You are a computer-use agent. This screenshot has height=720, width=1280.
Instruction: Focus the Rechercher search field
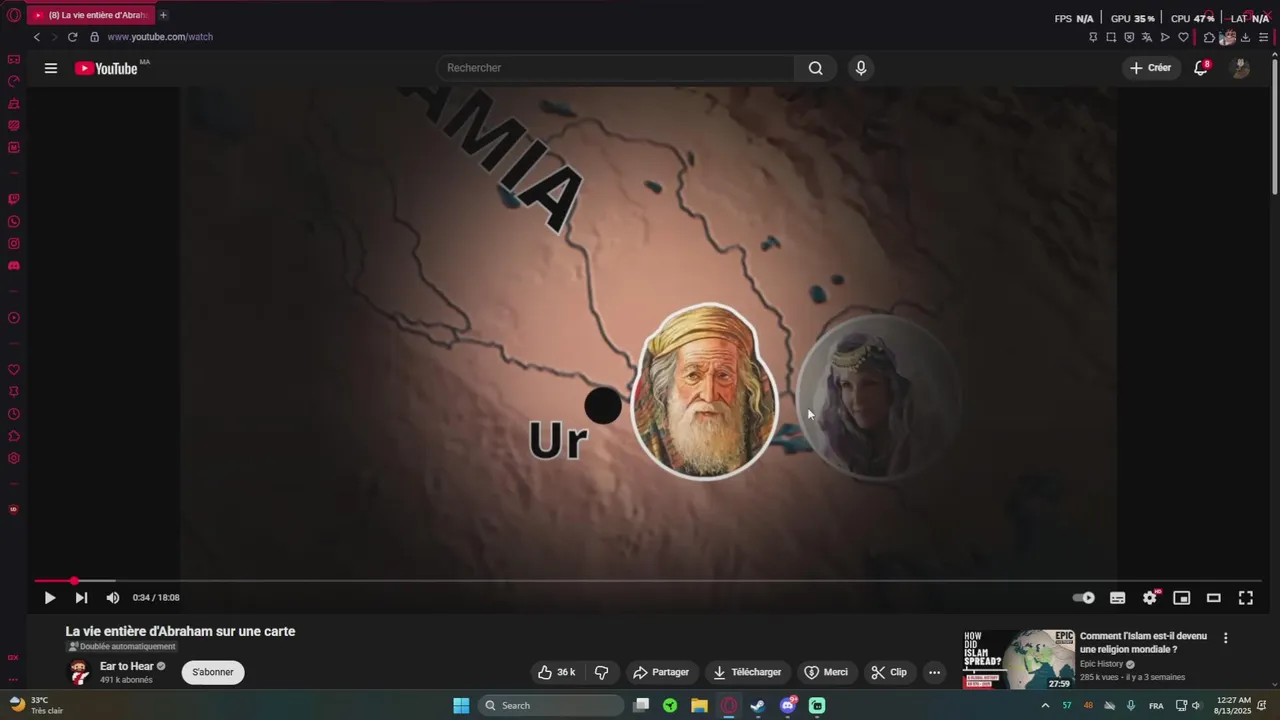coord(616,68)
